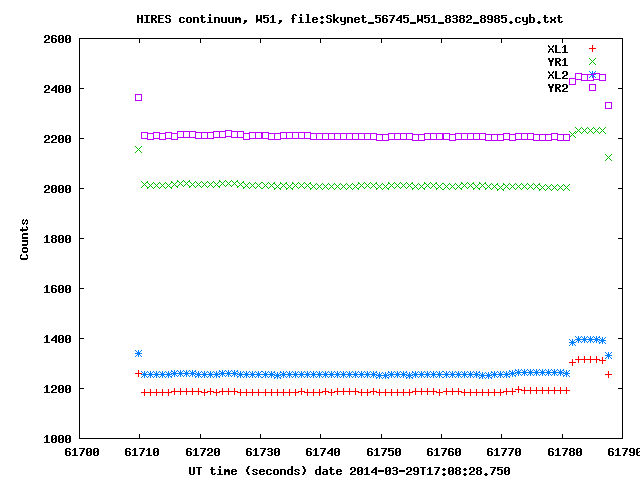This screenshot has height=480, width=640.
Task: Click the 61780 x-axis tick label
Action: 564,452
